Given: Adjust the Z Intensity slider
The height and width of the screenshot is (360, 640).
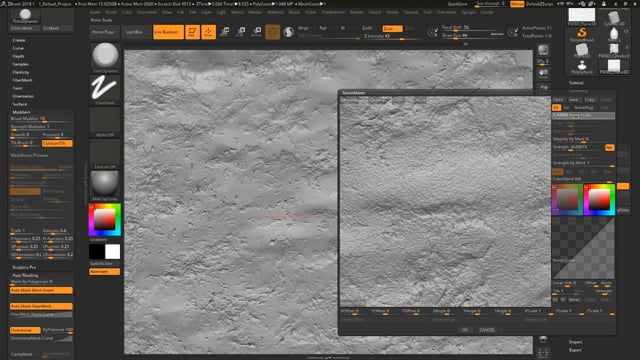Looking at the screenshot, I should pos(392,36).
